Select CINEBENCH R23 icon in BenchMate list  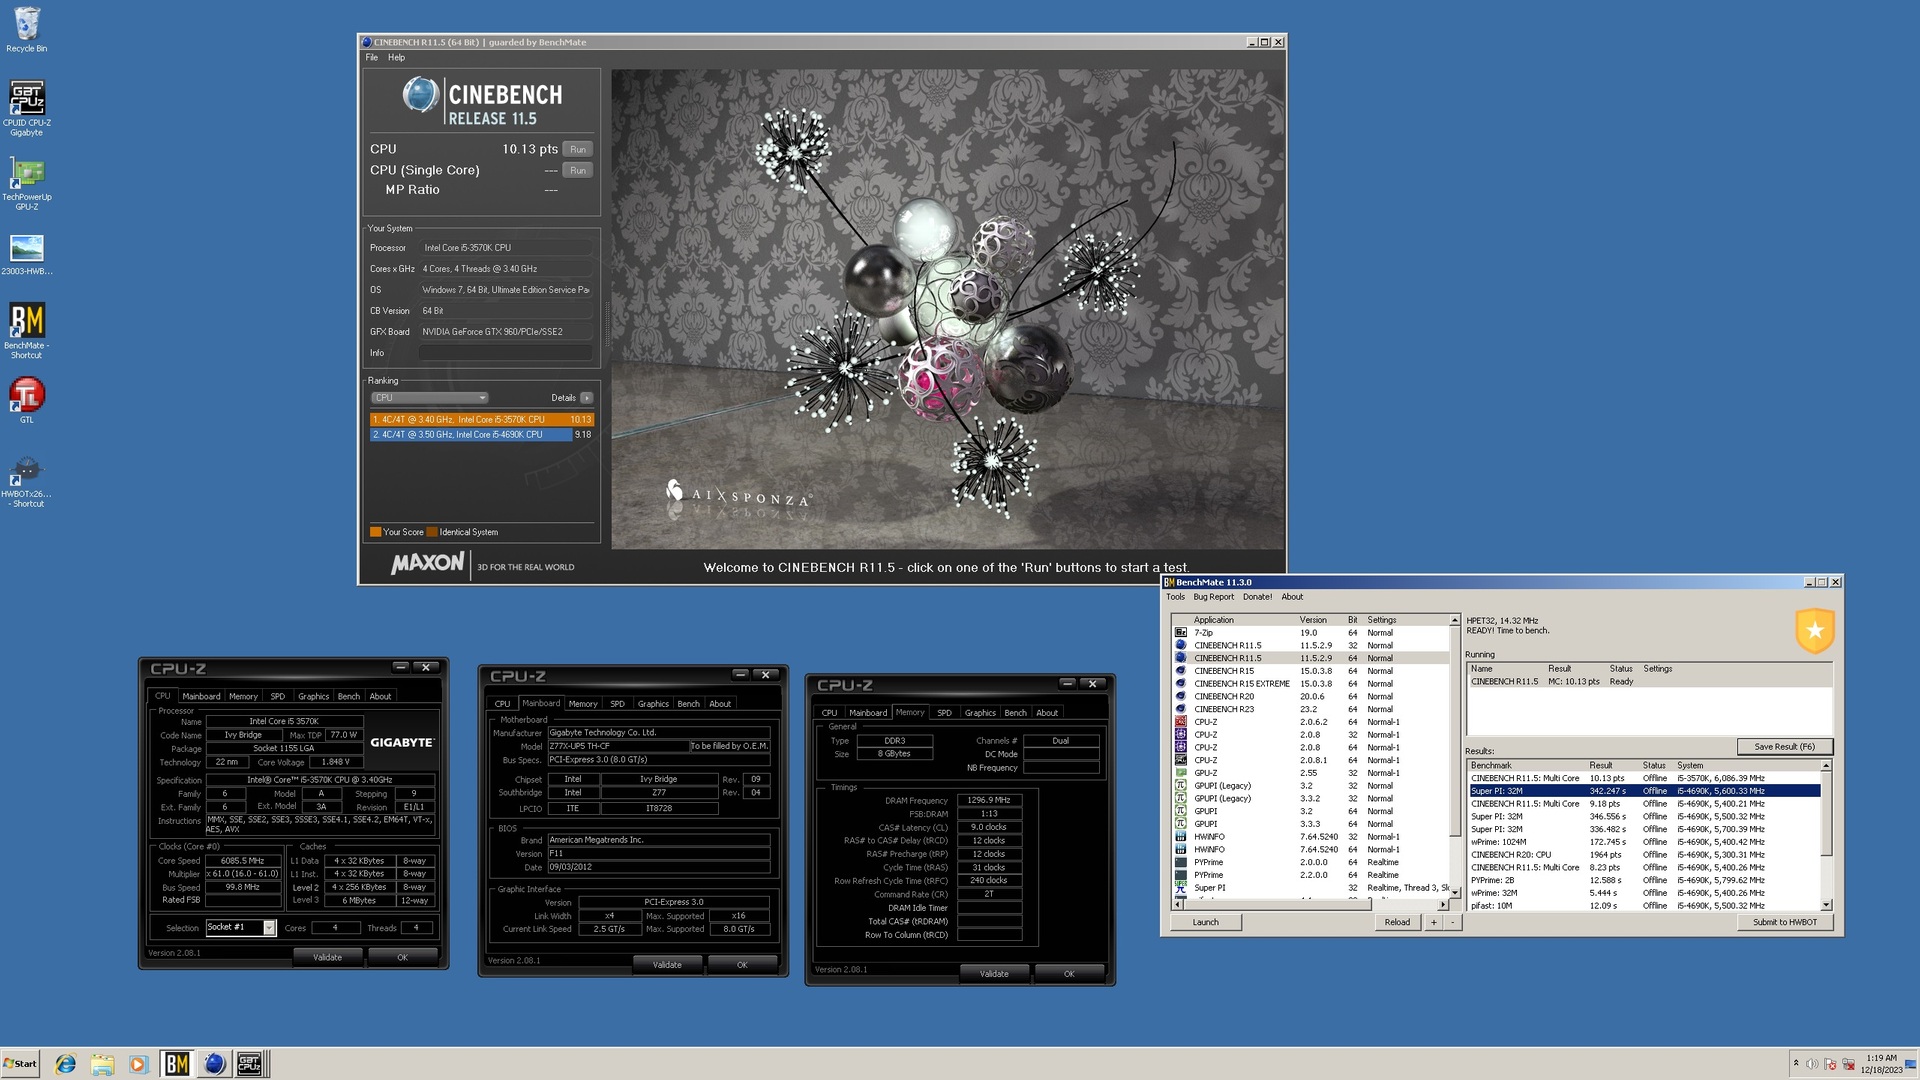coord(1181,710)
